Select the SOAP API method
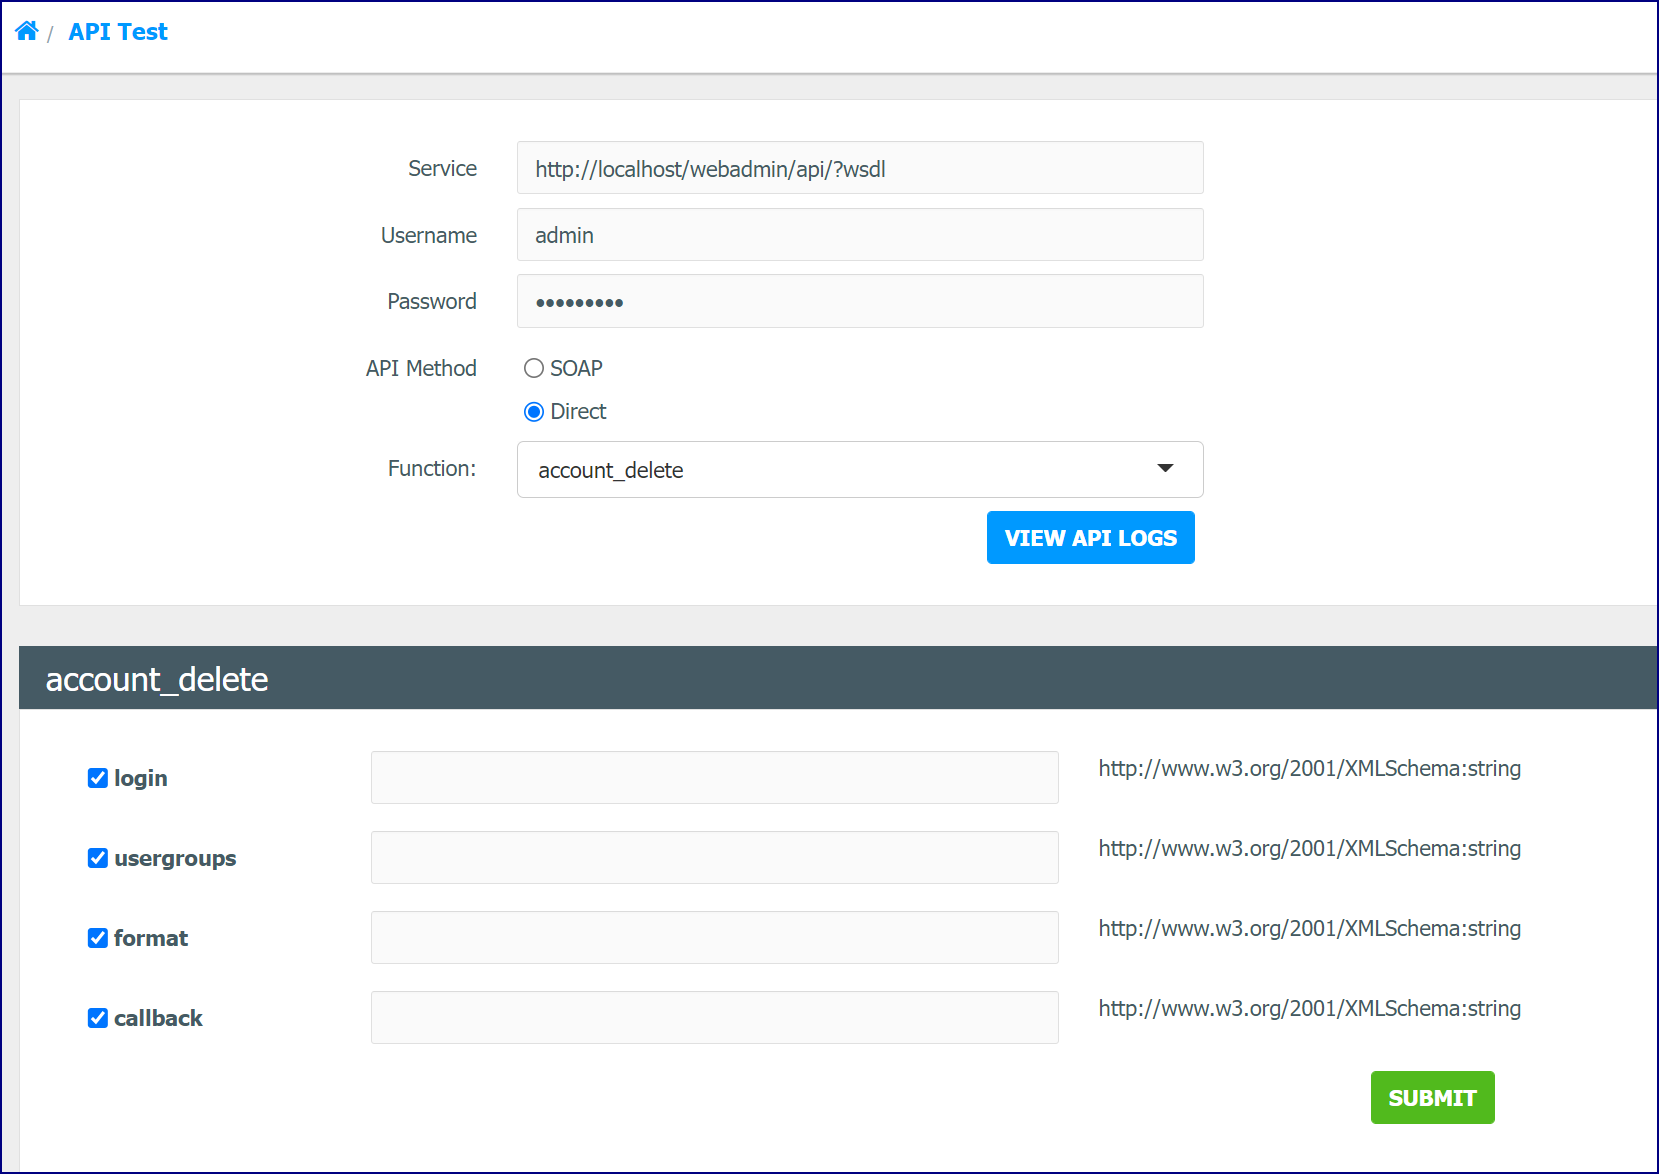The image size is (1659, 1174). pyautogui.click(x=534, y=368)
